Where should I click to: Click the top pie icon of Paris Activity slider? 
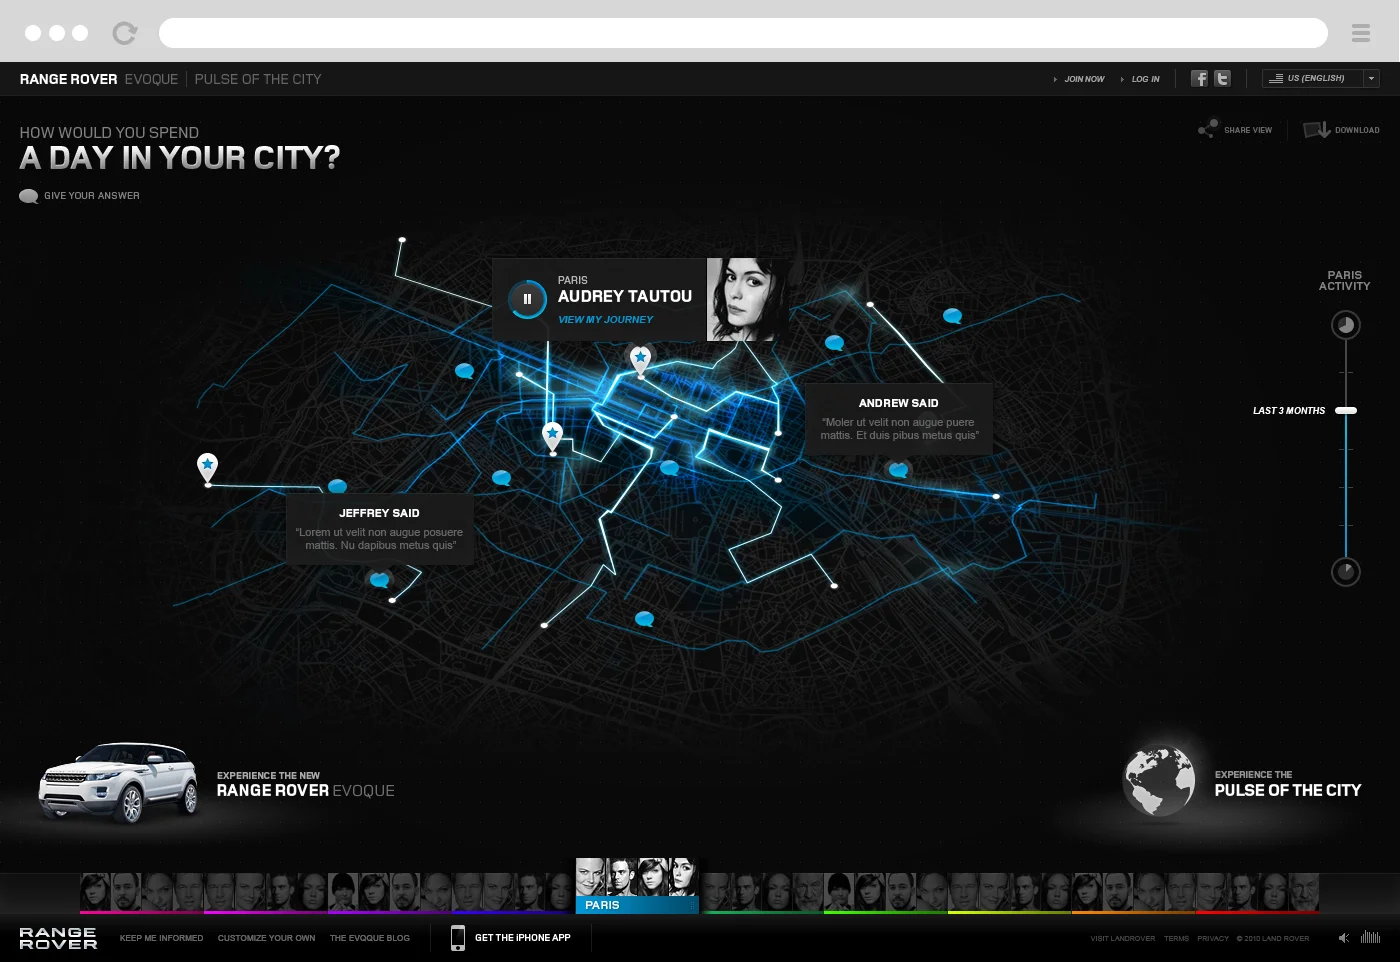pyautogui.click(x=1346, y=325)
